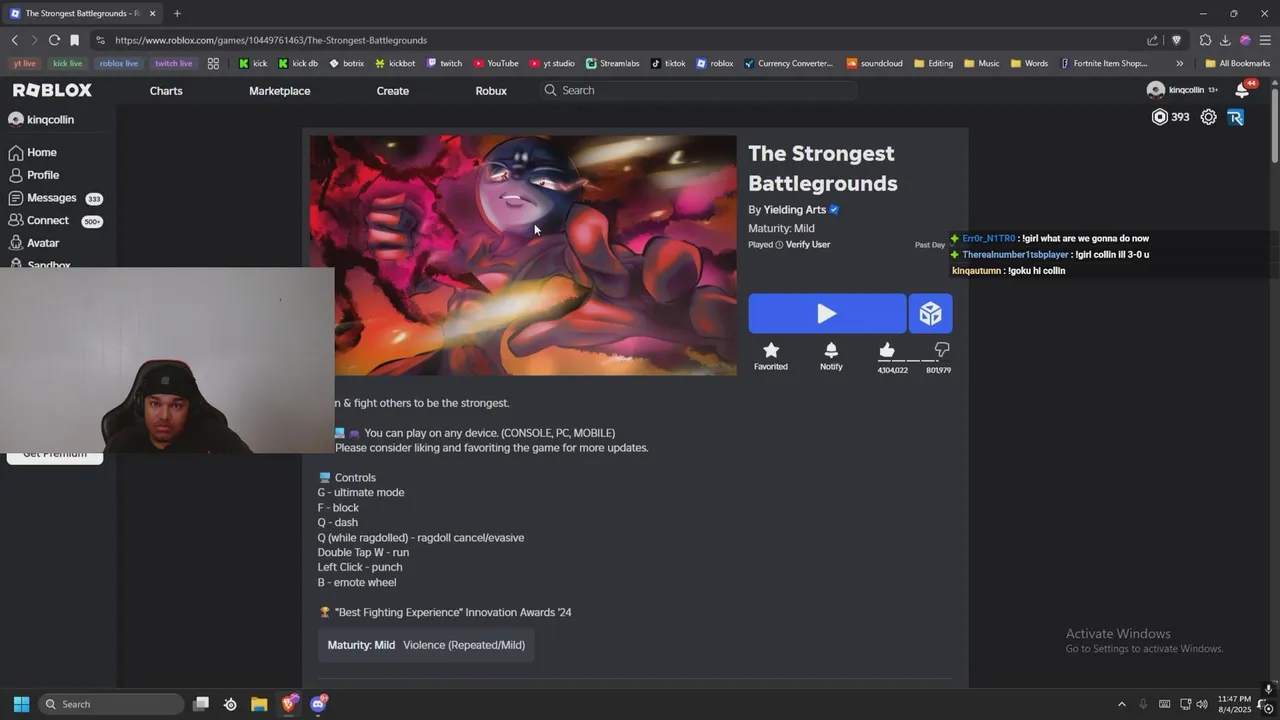1280x720 pixels.
Task: Click the share icon in address bar
Action: (x=1152, y=40)
